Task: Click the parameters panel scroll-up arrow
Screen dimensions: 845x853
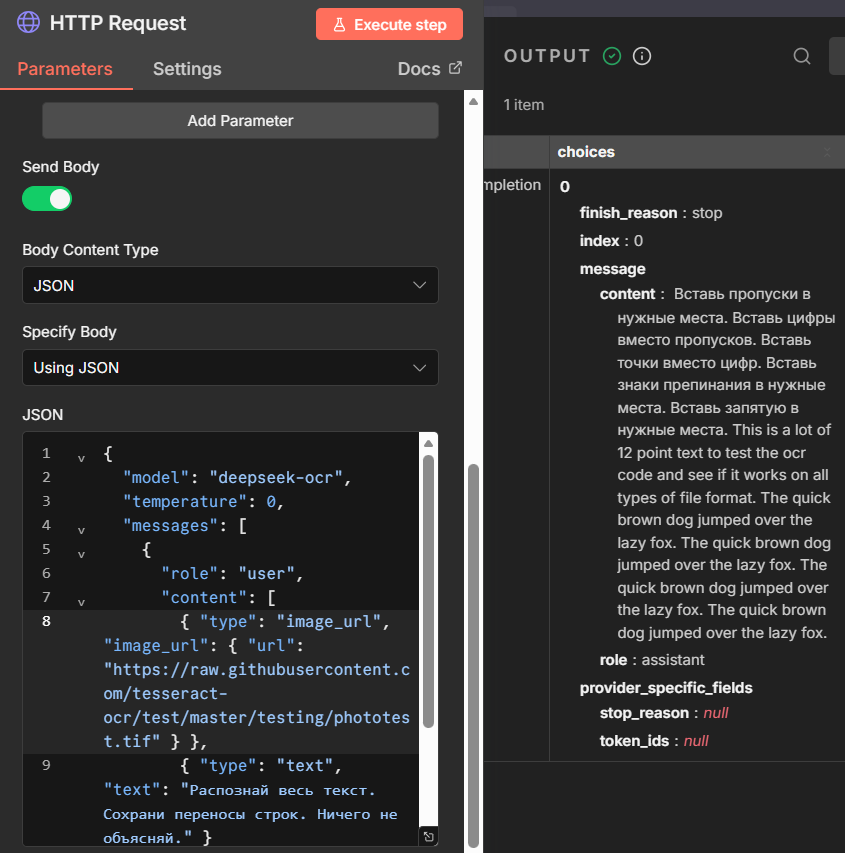Action: click(x=473, y=102)
